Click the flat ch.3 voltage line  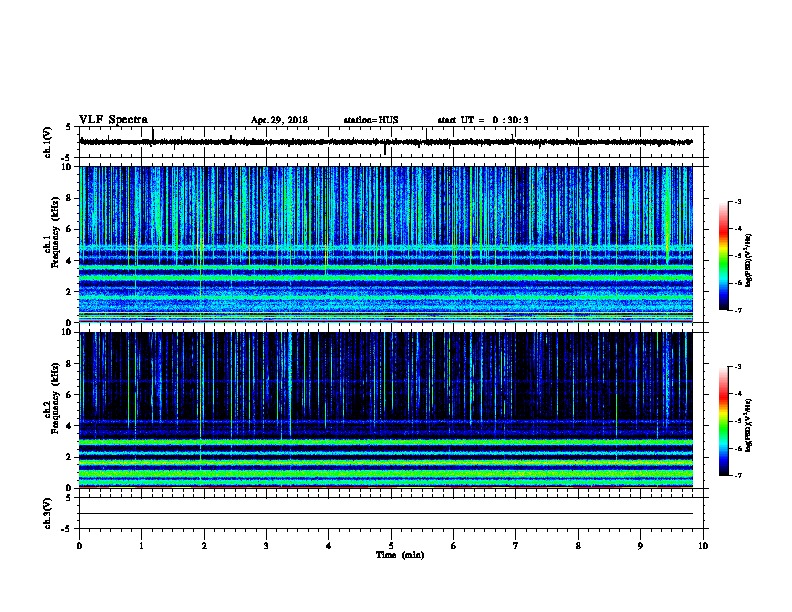(386, 514)
